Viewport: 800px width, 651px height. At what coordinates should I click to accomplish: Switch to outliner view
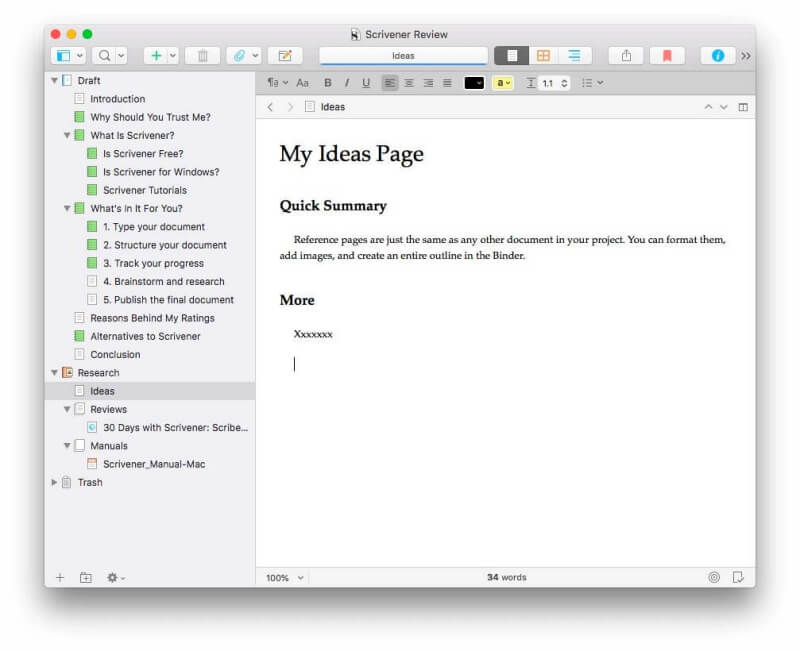(574, 56)
